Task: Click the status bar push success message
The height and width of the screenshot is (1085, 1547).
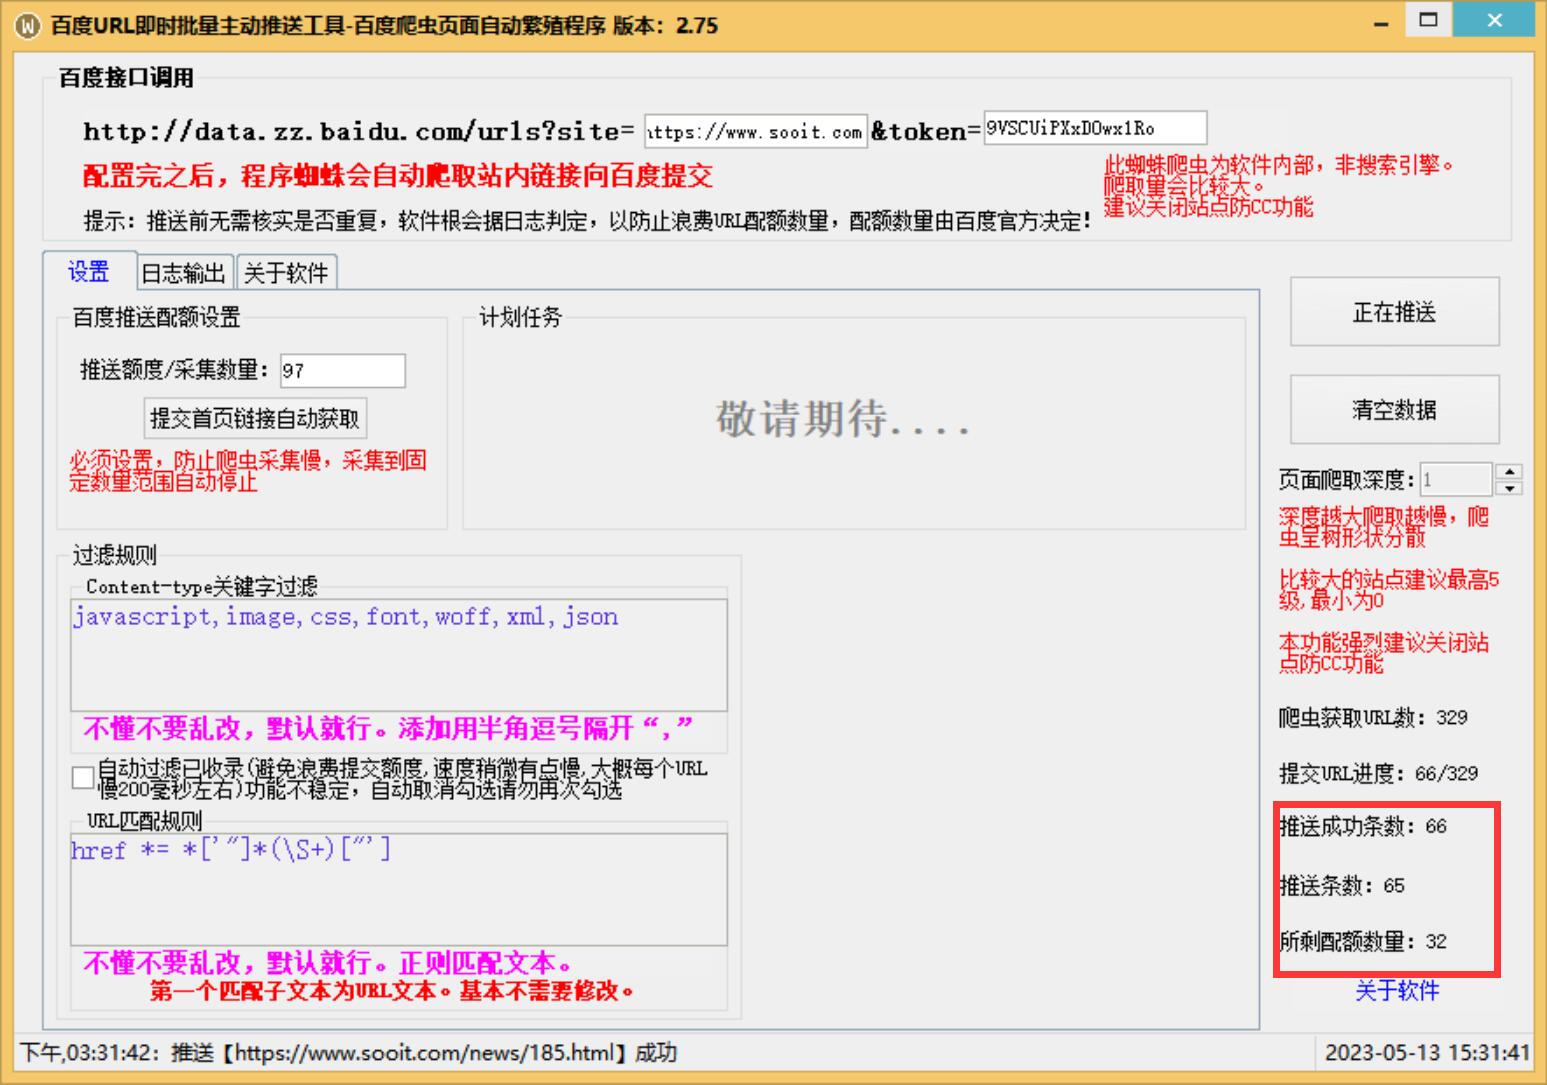Action: pyautogui.click(x=349, y=1053)
